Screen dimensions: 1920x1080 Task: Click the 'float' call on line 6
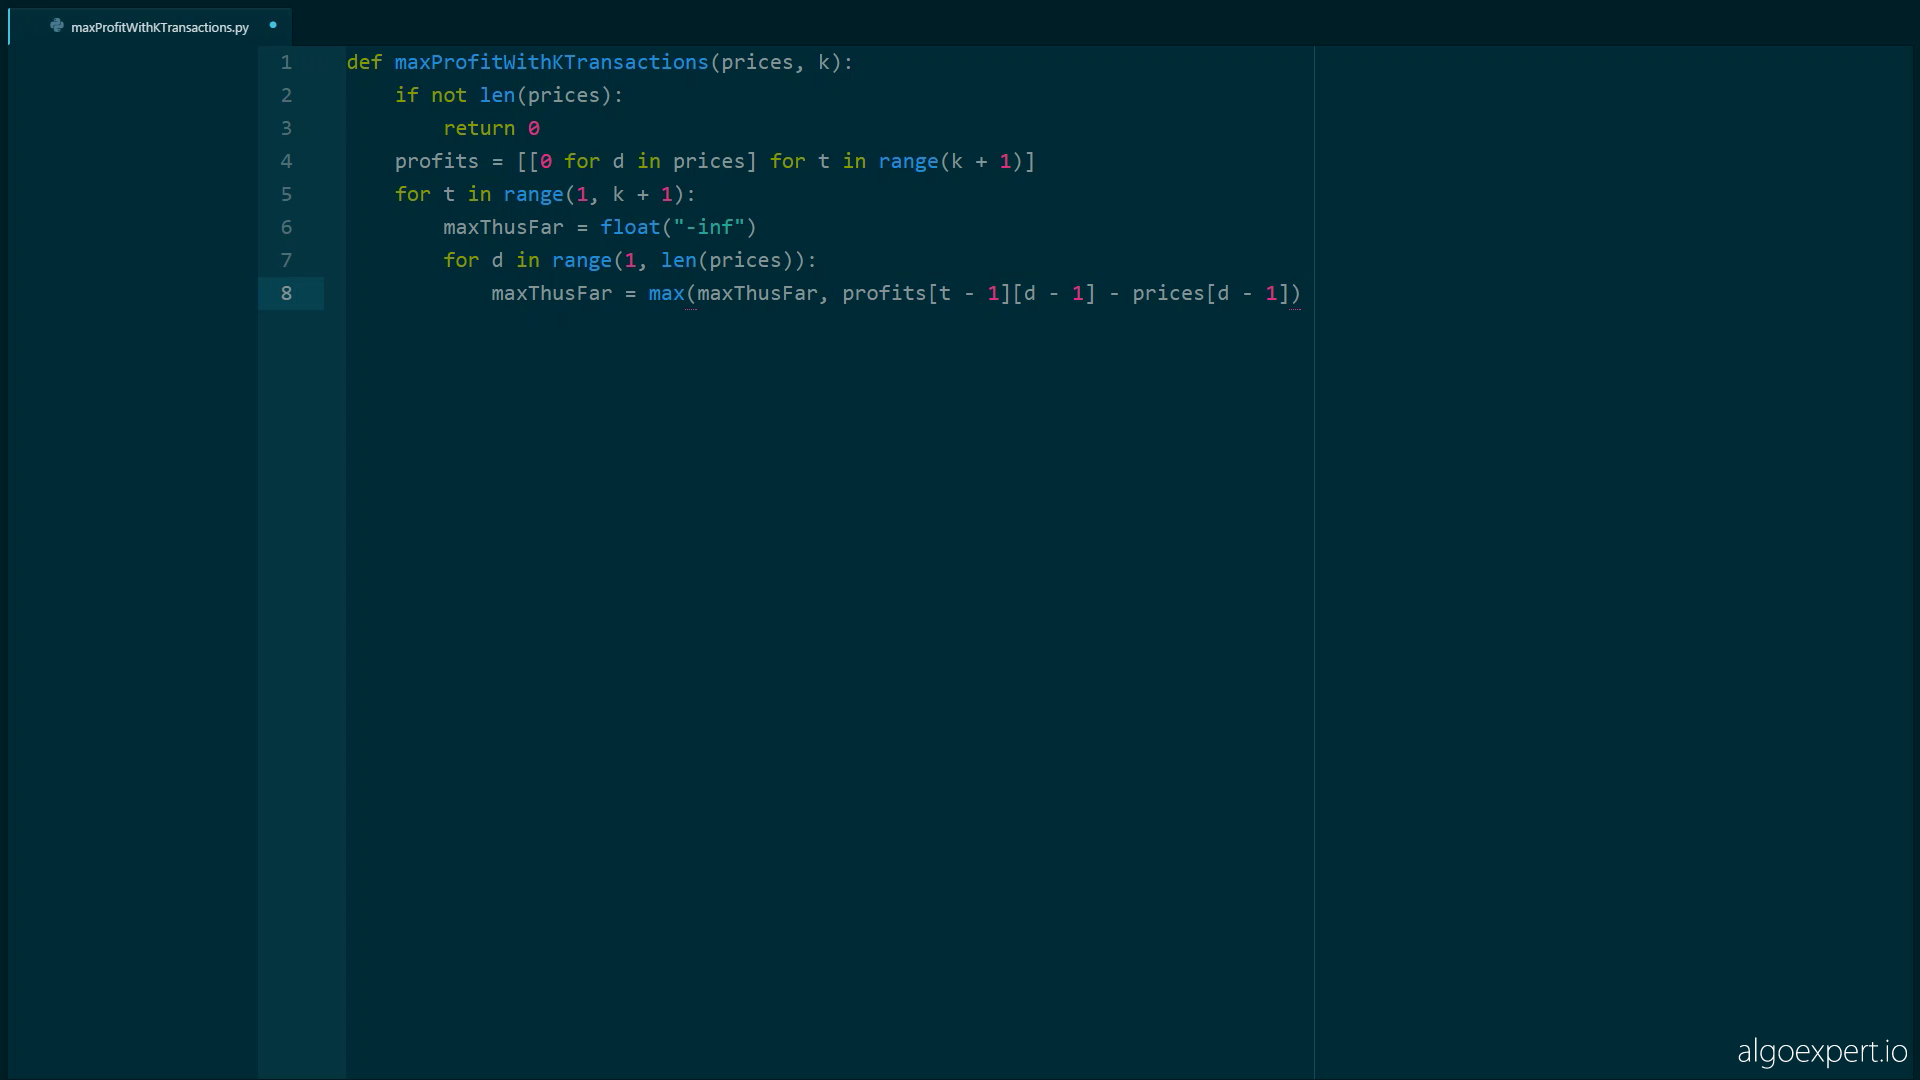point(630,227)
